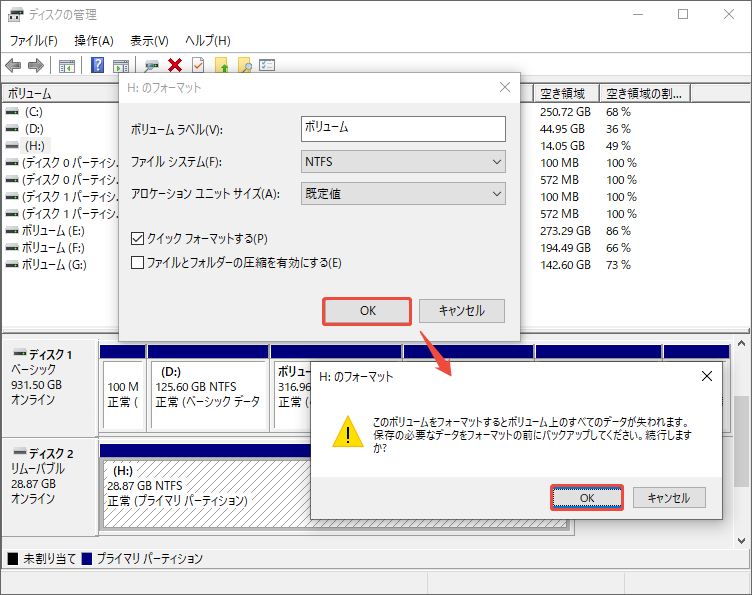
Task: Click the red X delete toolbar icon
Action: pyautogui.click(x=175, y=65)
